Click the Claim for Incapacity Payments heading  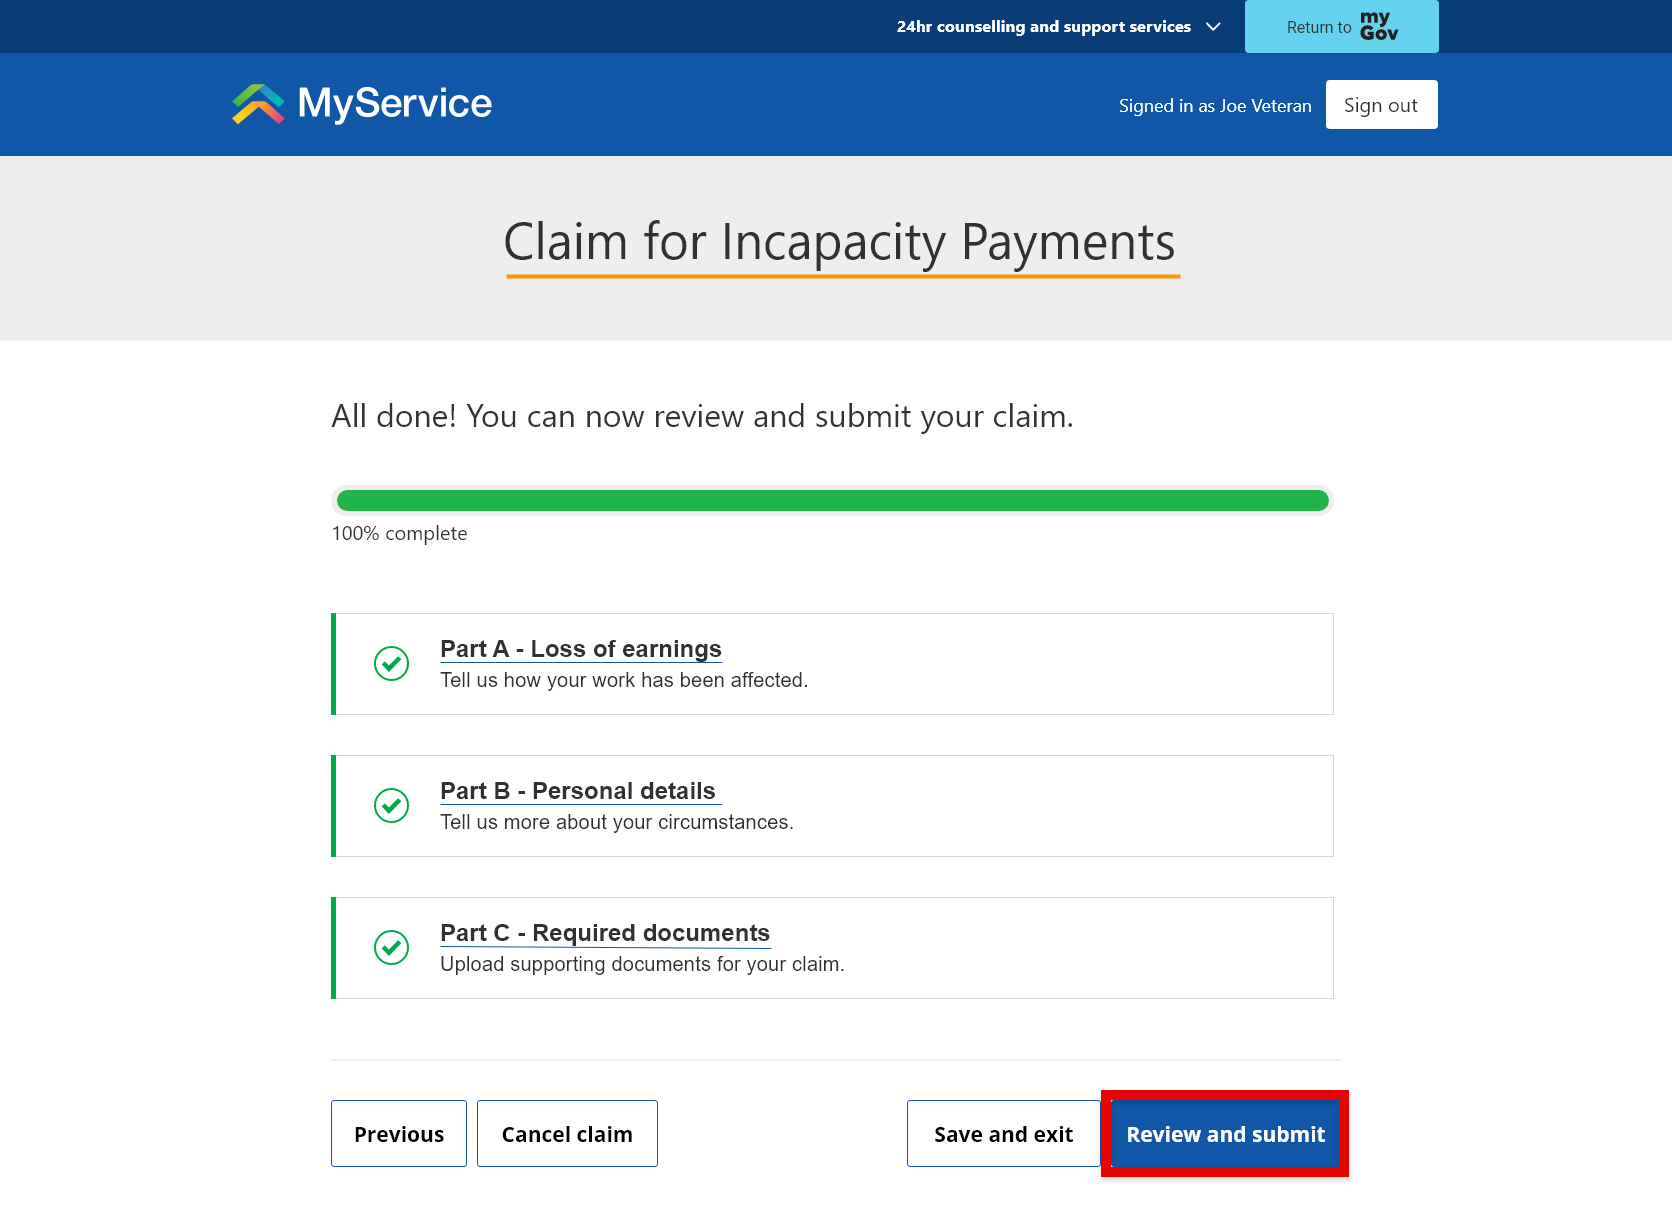[x=839, y=241]
